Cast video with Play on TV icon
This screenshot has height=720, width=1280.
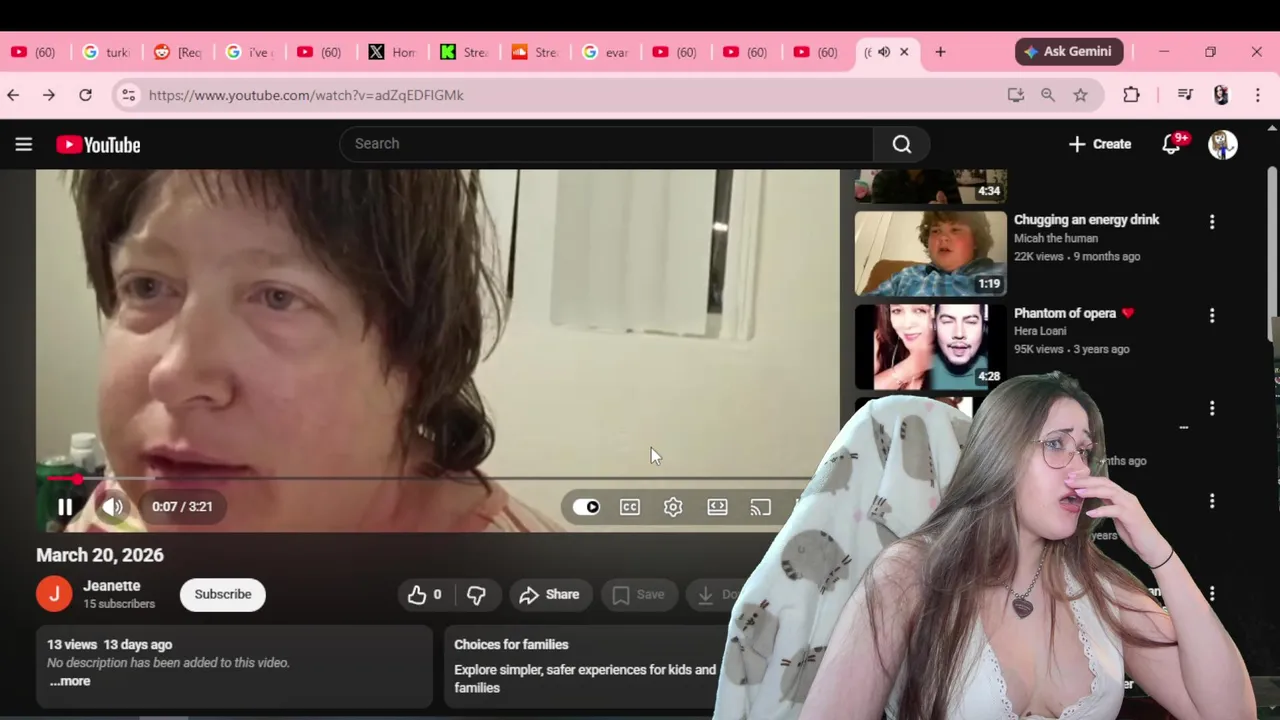pos(761,507)
